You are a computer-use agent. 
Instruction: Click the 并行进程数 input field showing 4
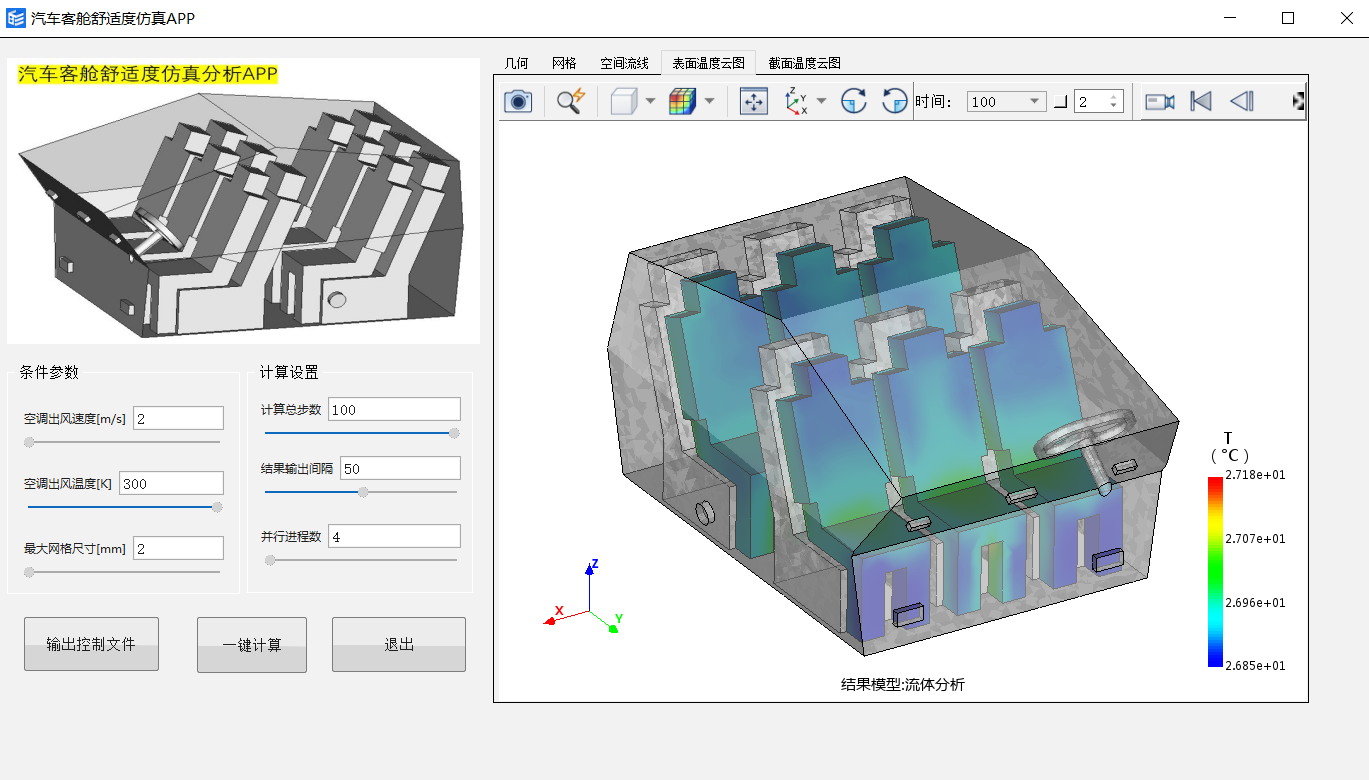[x=394, y=537]
